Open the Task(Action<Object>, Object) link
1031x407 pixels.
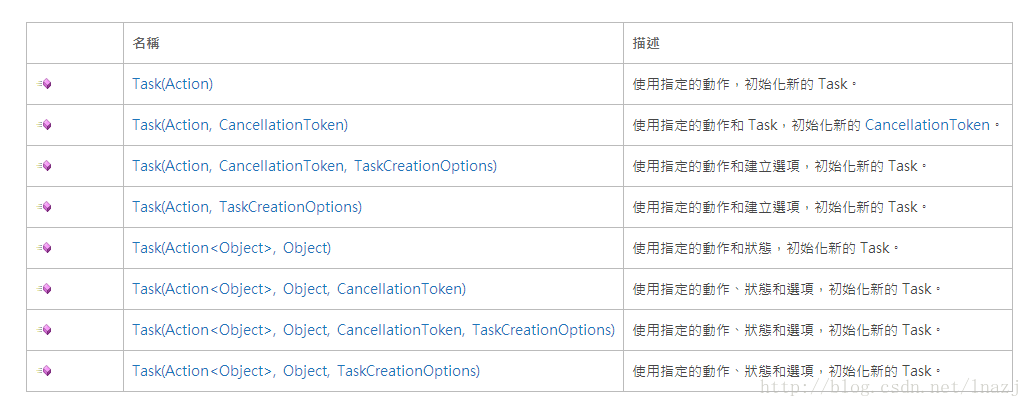coord(231,248)
